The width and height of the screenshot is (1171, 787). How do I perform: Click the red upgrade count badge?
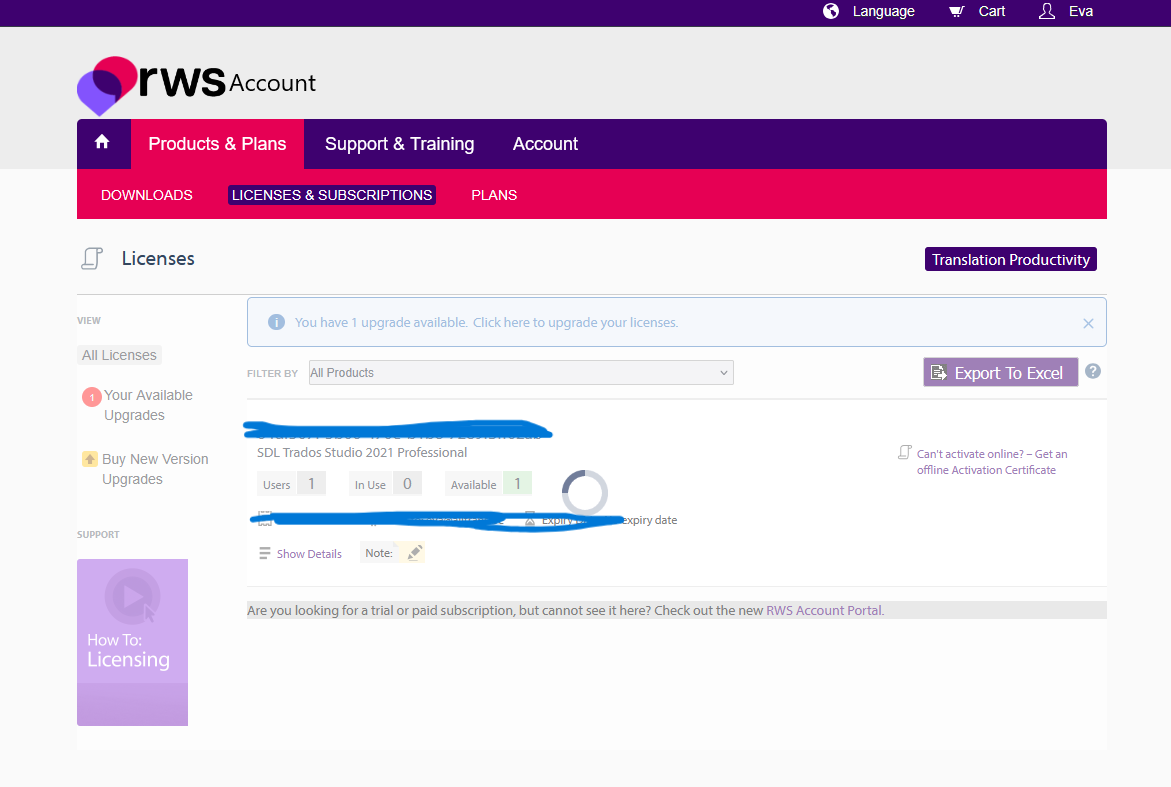point(91,397)
